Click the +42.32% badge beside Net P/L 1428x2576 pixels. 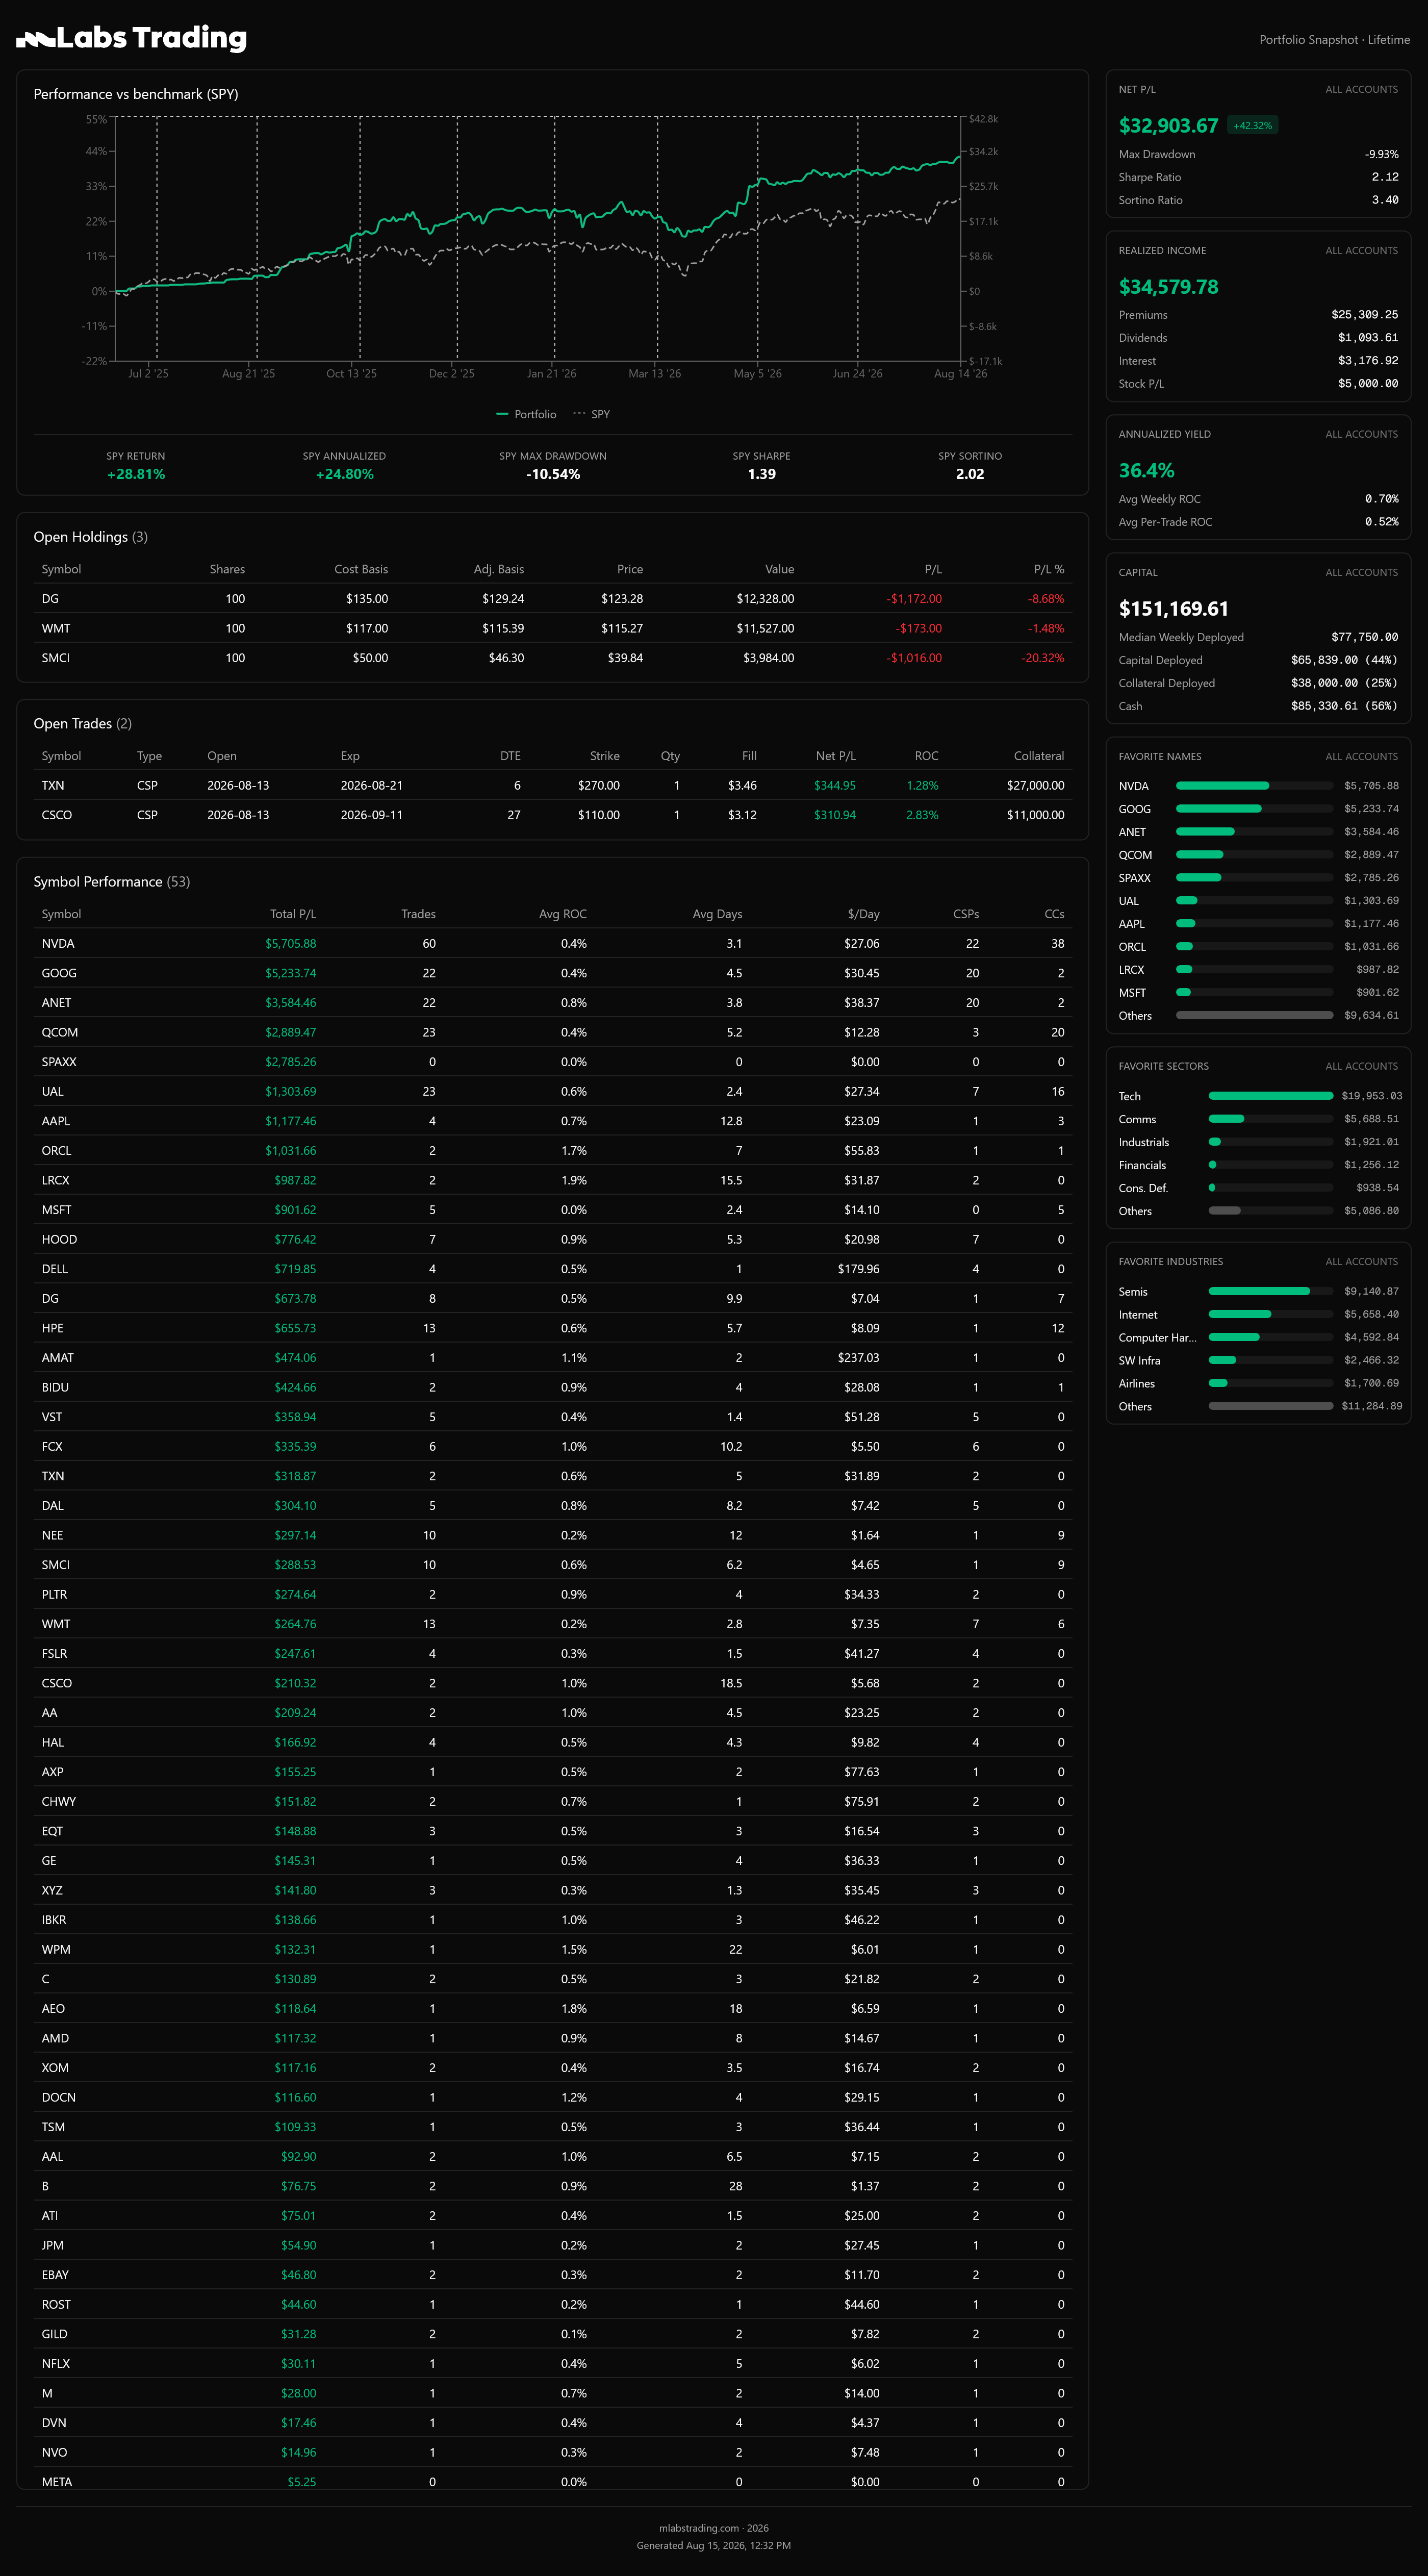pyautogui.click(x=1252, y=126)
